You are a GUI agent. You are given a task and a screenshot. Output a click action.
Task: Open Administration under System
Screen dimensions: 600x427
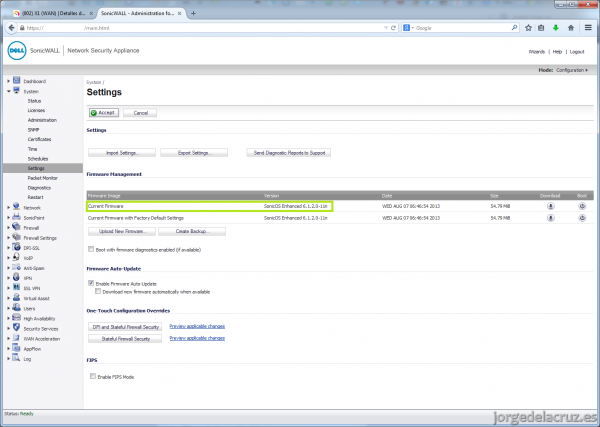point(42,120)
